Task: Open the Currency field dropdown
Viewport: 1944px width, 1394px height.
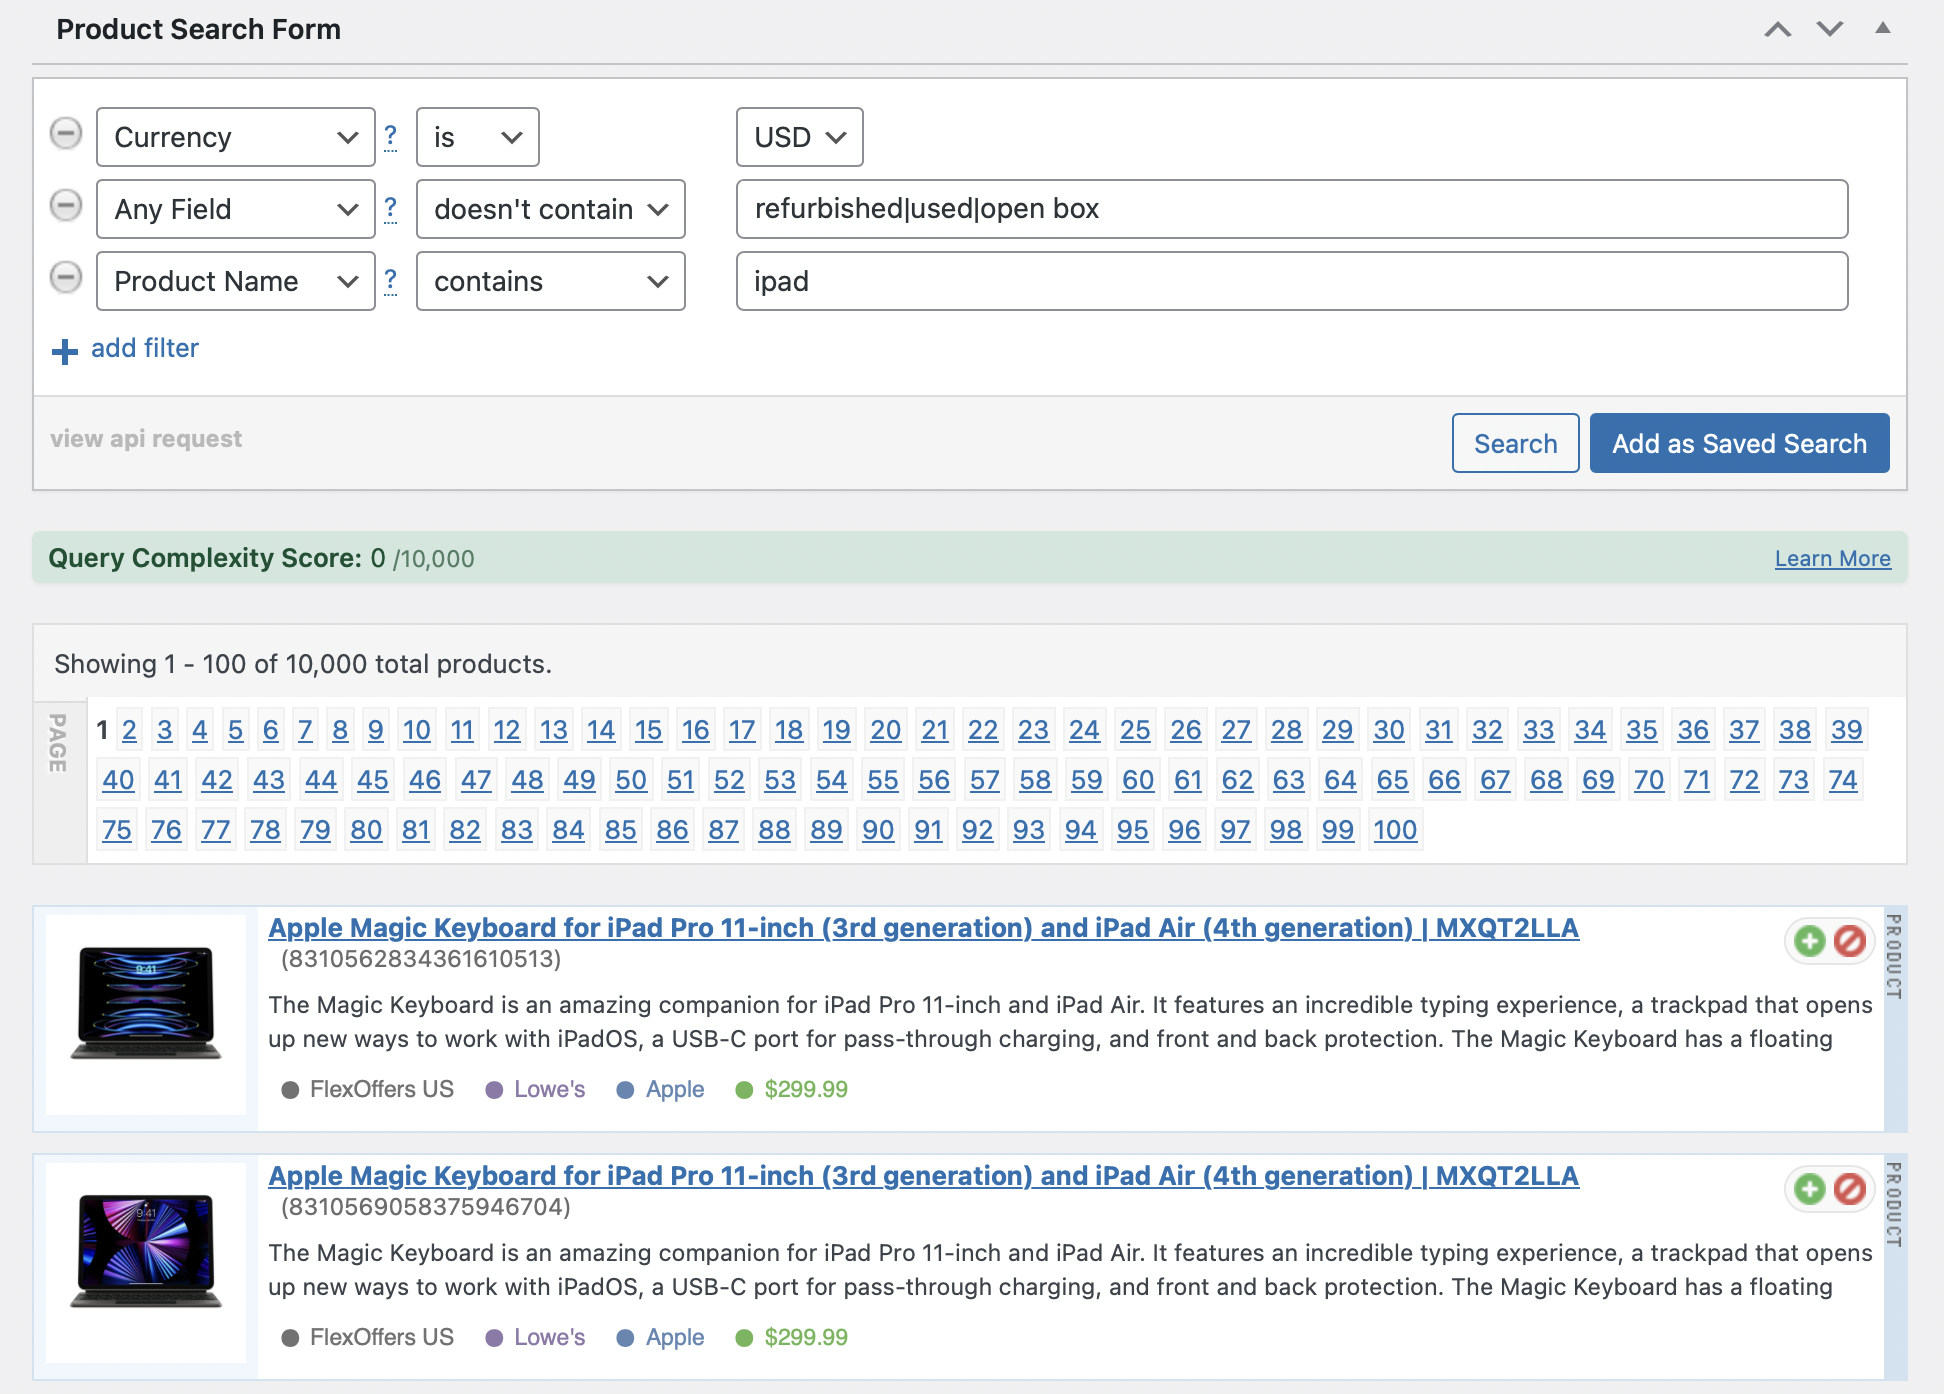Action: pos(236,137)
